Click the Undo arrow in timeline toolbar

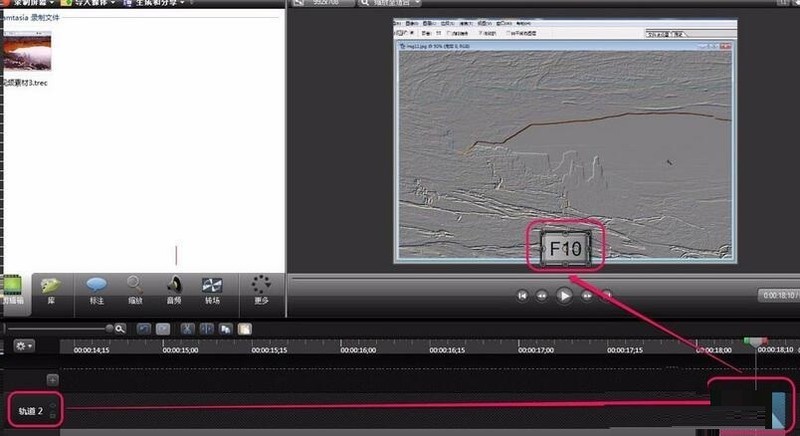click(x=143, y=329)
